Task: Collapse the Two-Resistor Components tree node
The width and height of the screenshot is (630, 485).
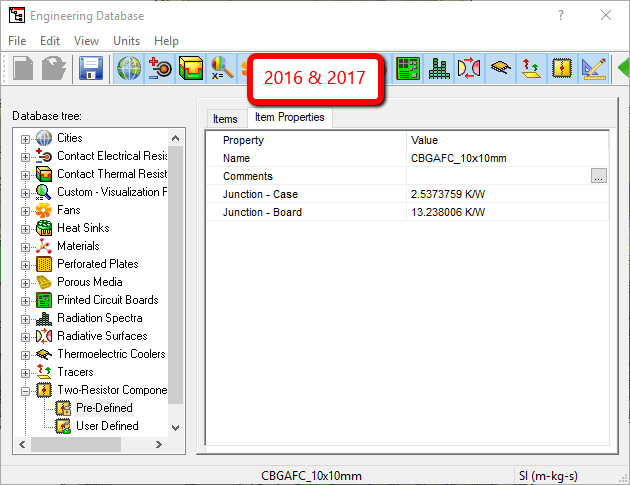Action: (26, 390)
